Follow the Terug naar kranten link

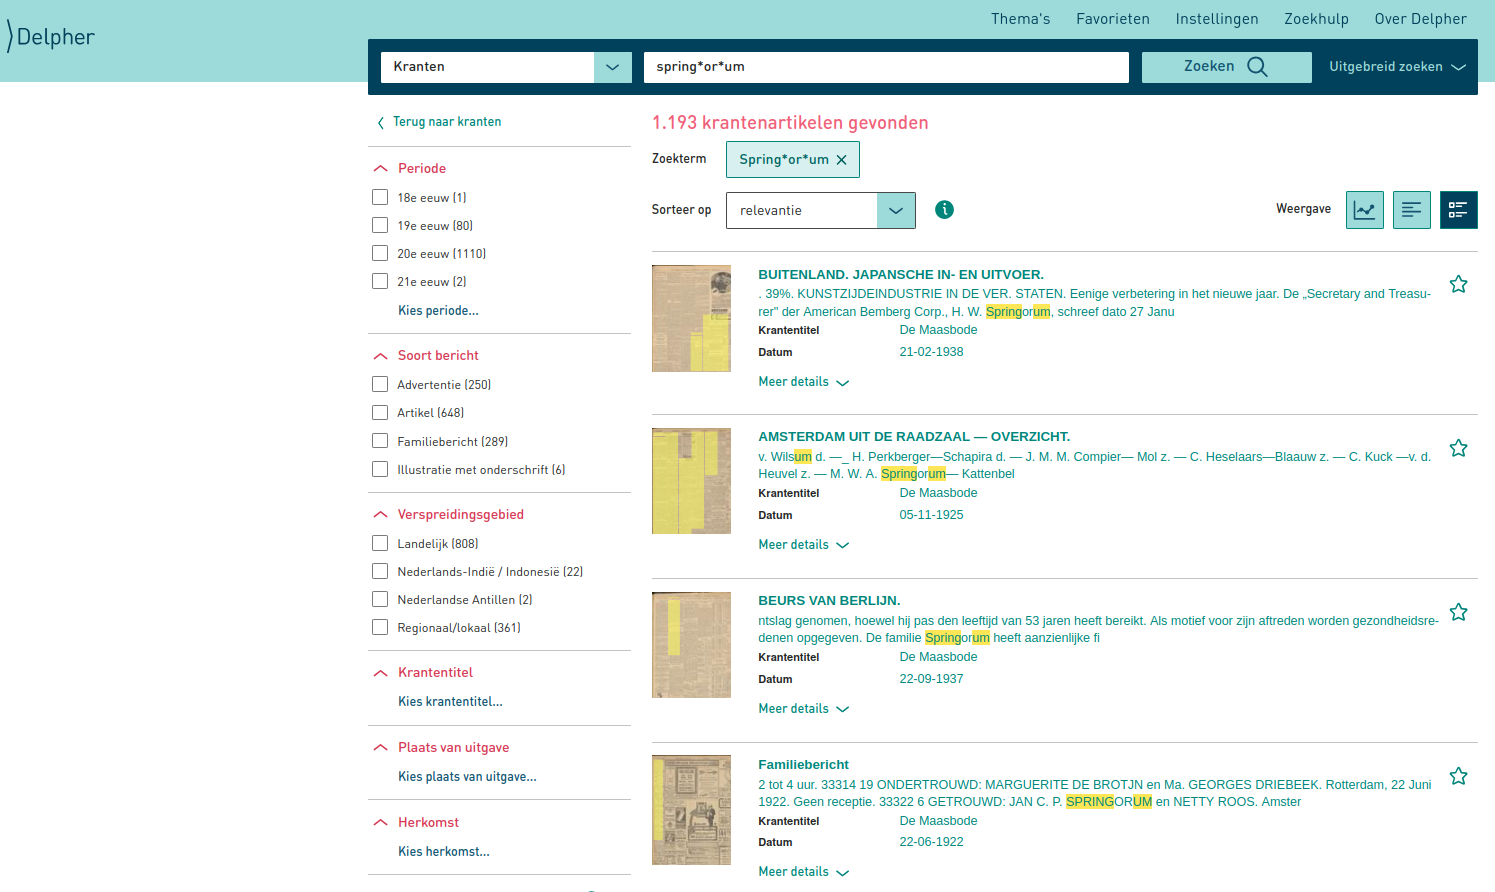[x=446, y=122]
